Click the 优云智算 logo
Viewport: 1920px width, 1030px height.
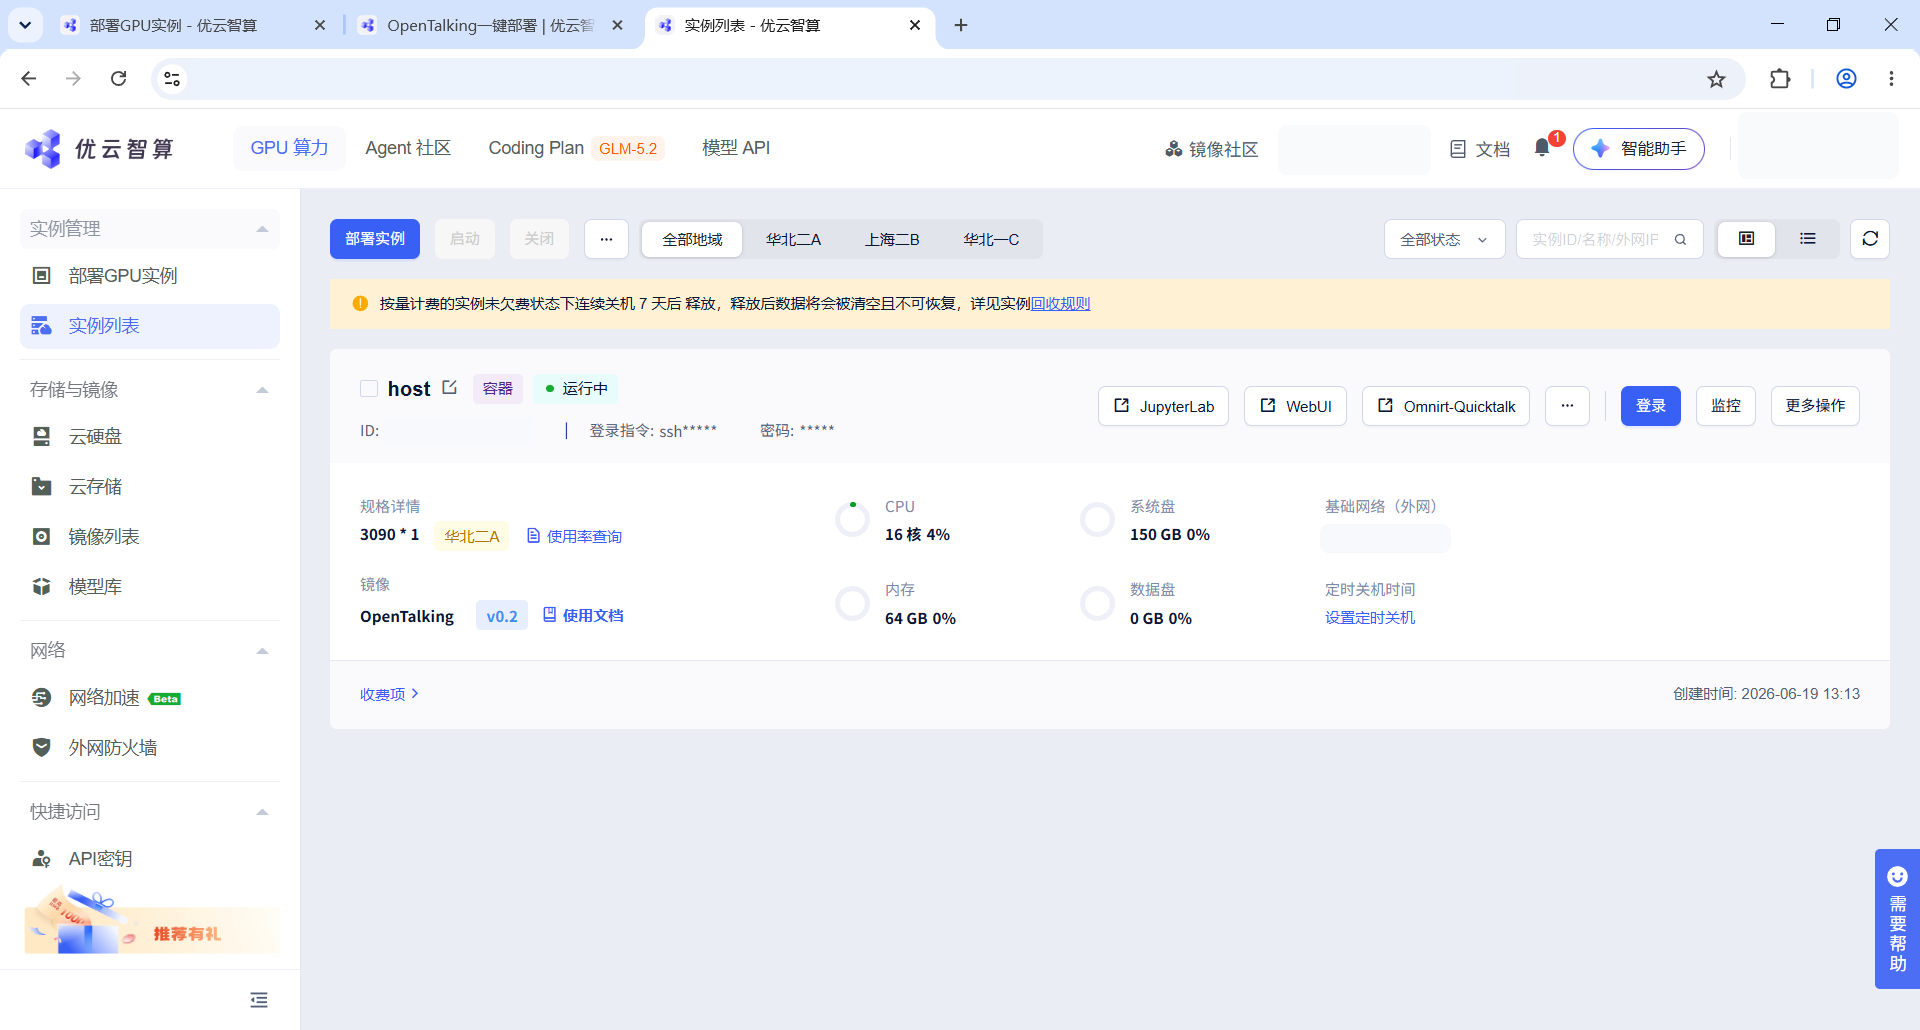[99, 149]
